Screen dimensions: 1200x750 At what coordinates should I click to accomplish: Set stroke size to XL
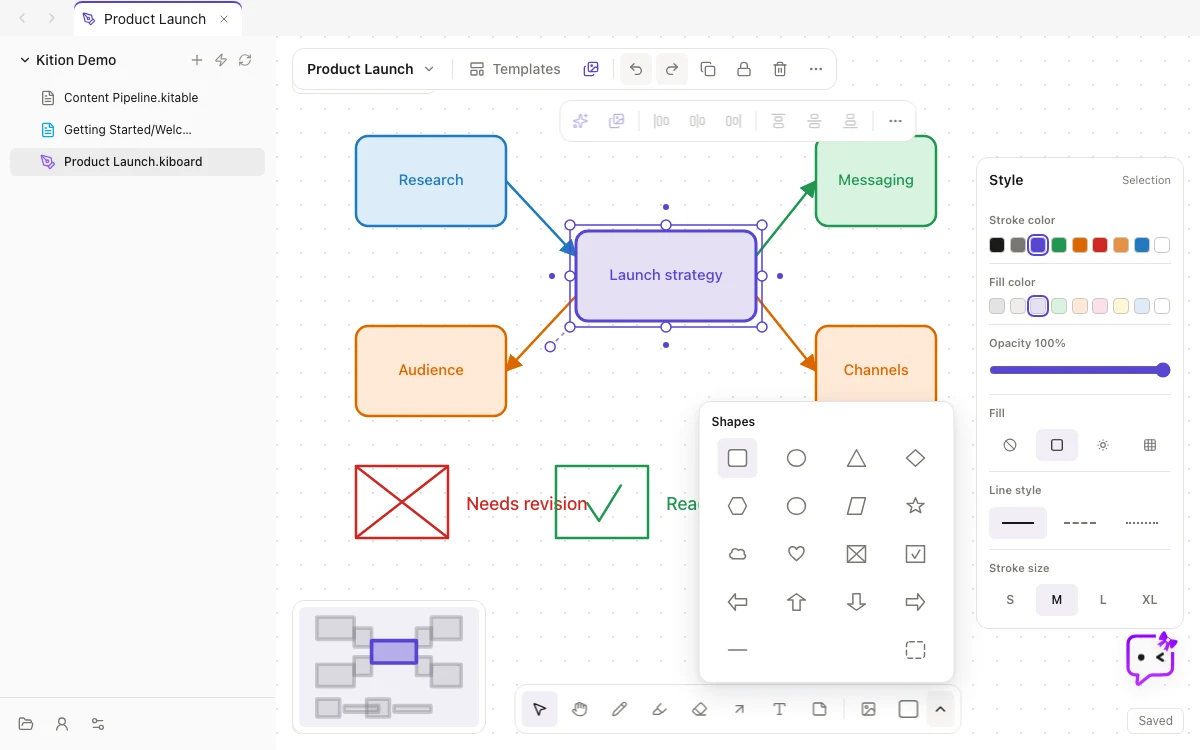click(x=1150, y=600)
